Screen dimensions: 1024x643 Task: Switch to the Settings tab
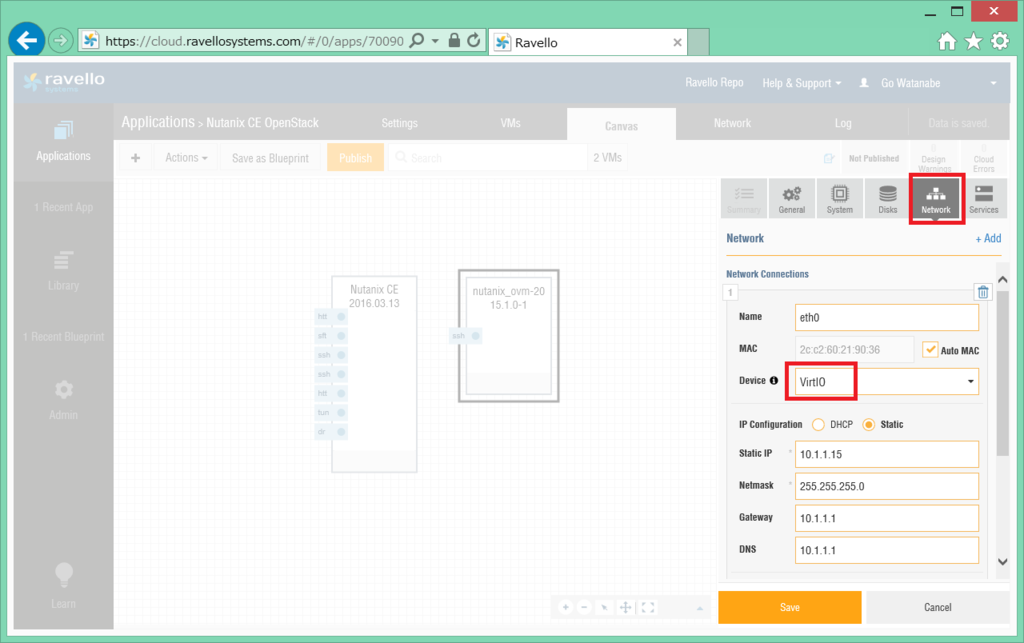[x=400, y=123]
